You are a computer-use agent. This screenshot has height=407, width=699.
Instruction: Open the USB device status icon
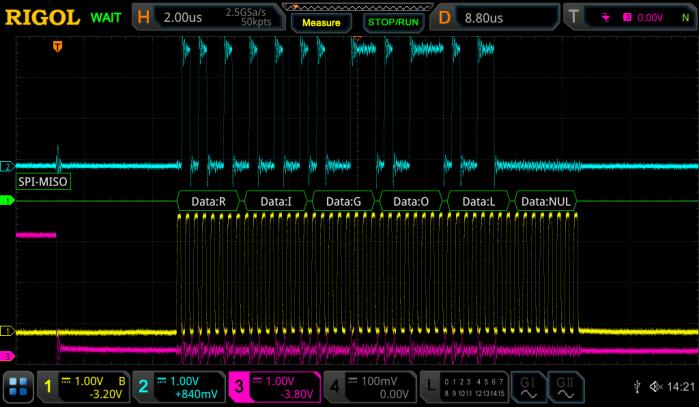click(x=637, y=386)
